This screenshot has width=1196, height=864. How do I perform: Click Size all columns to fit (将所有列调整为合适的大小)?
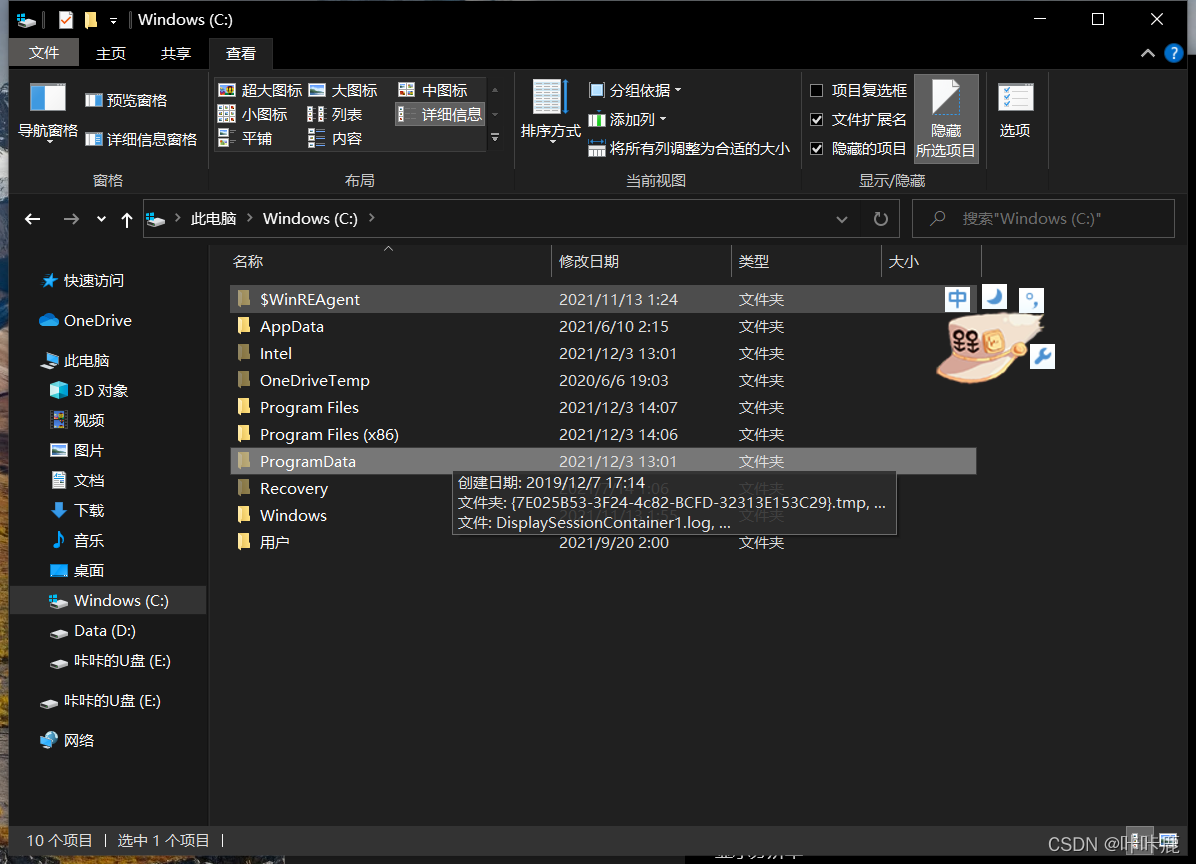click(689, 149)
